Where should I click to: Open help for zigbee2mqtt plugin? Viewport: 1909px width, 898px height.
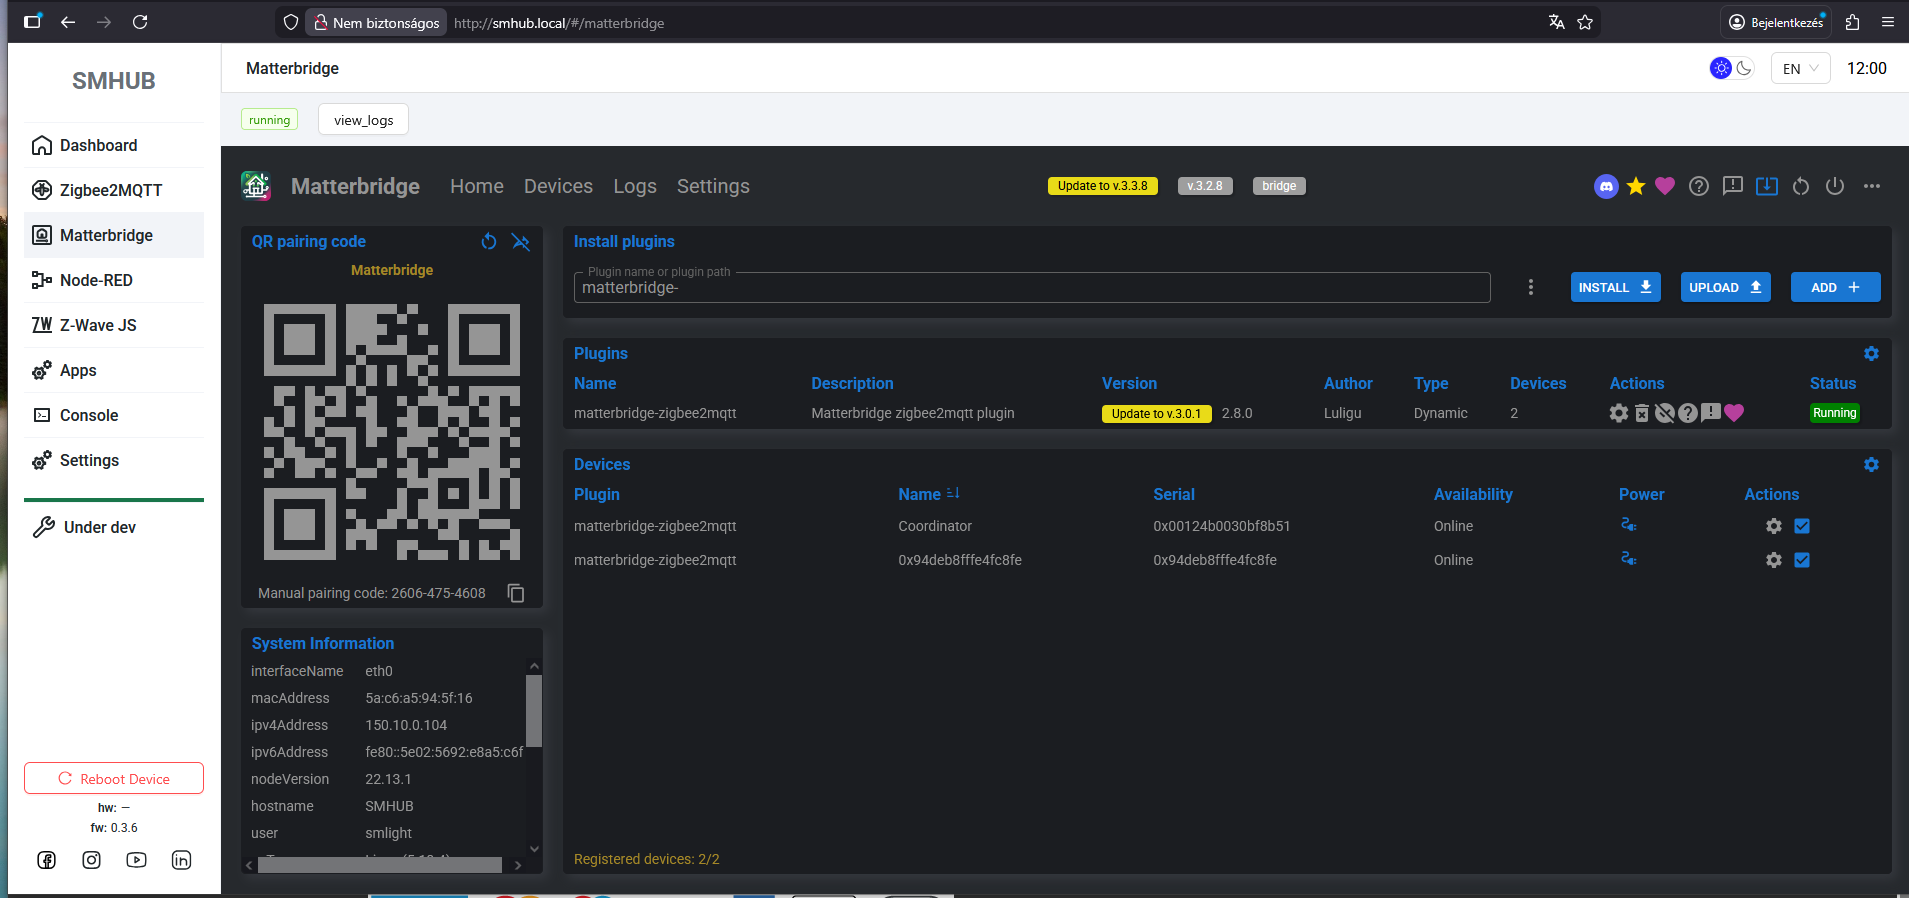[x=1688, y=413]
